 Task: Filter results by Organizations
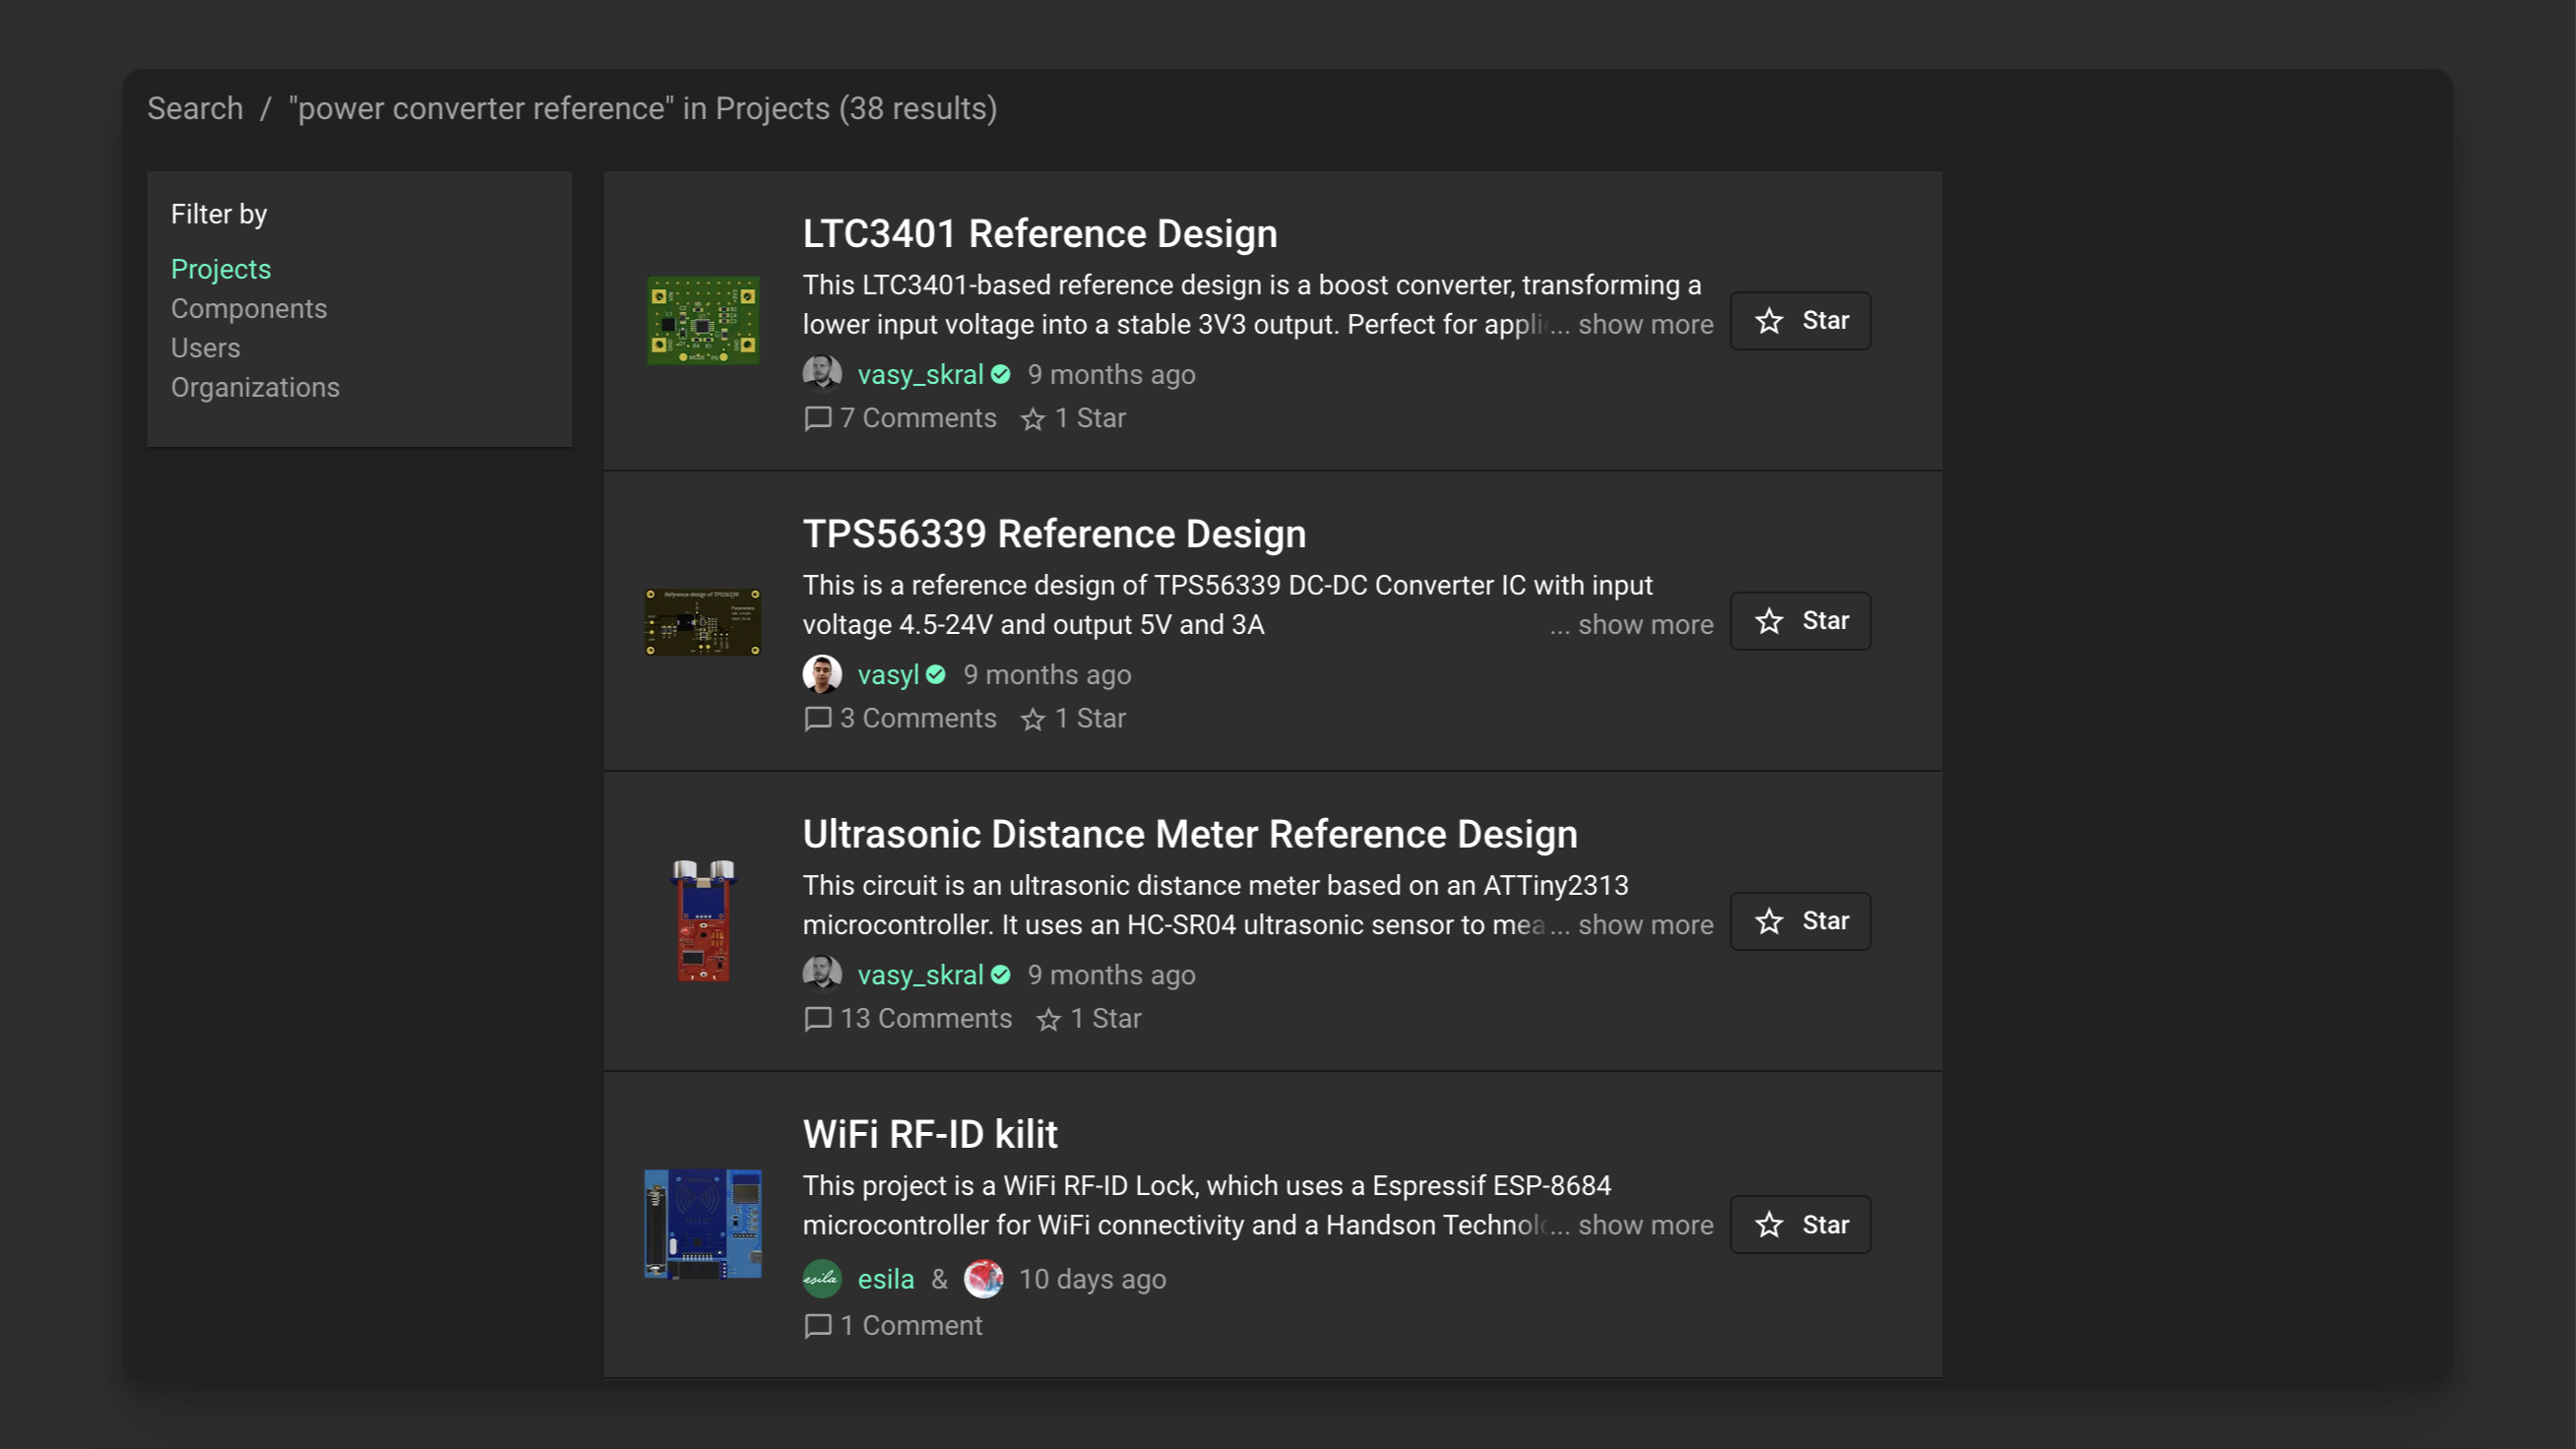point(255,387)
